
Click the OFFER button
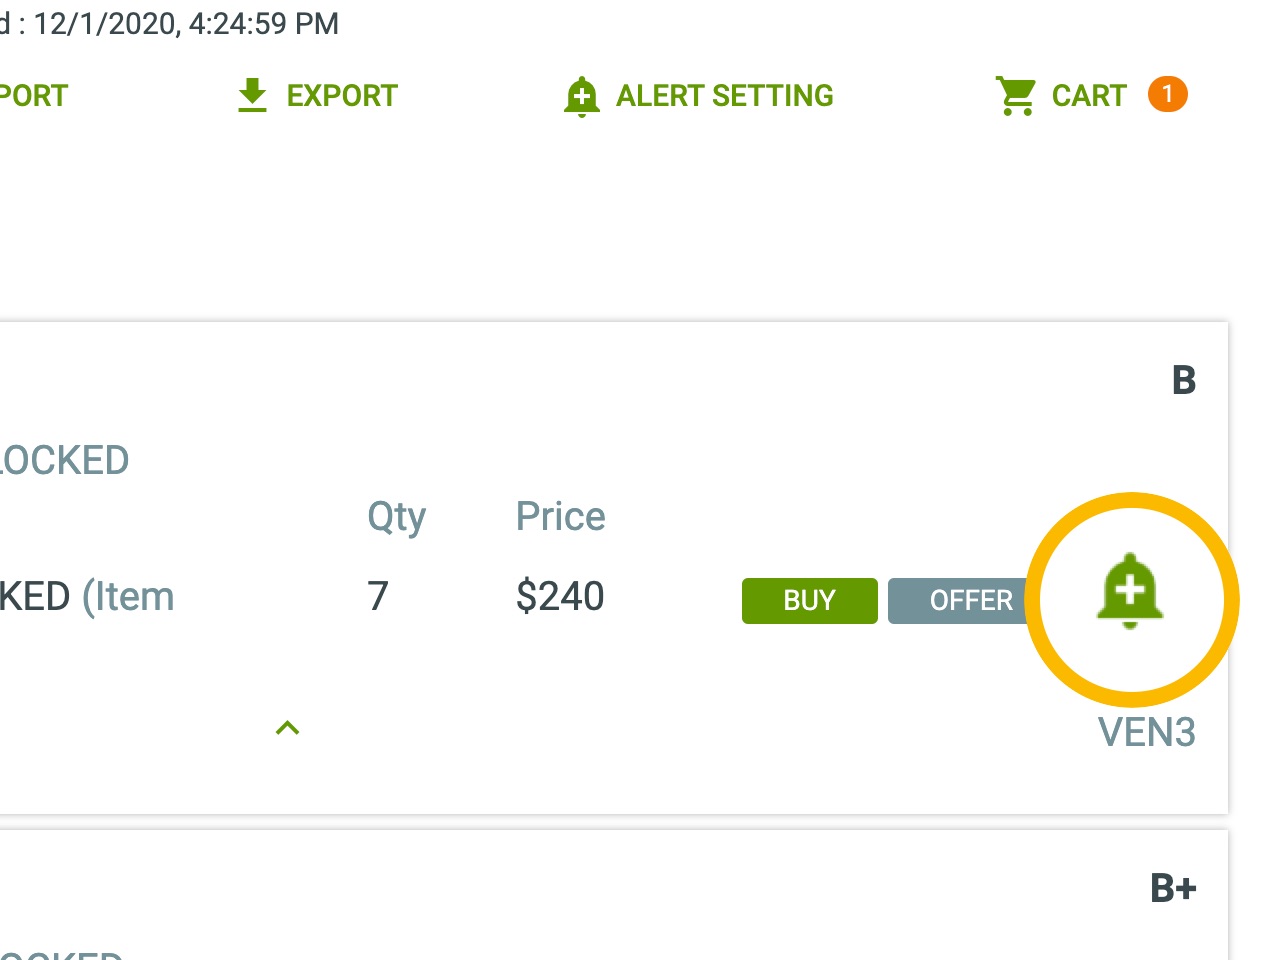tap(970, 600)
